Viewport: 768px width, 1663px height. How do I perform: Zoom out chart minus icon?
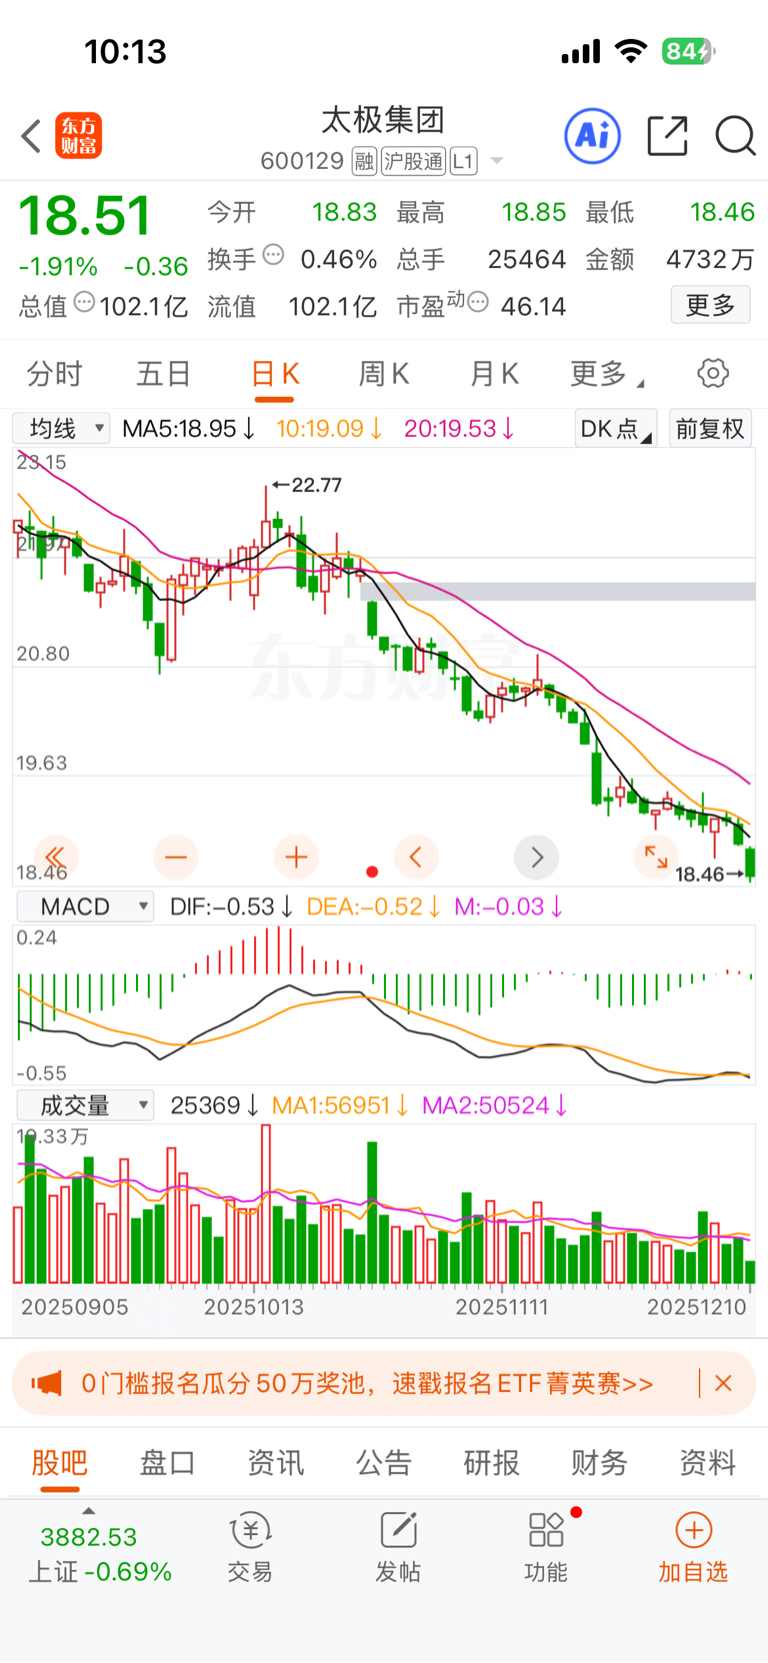[x=176, y=857]
